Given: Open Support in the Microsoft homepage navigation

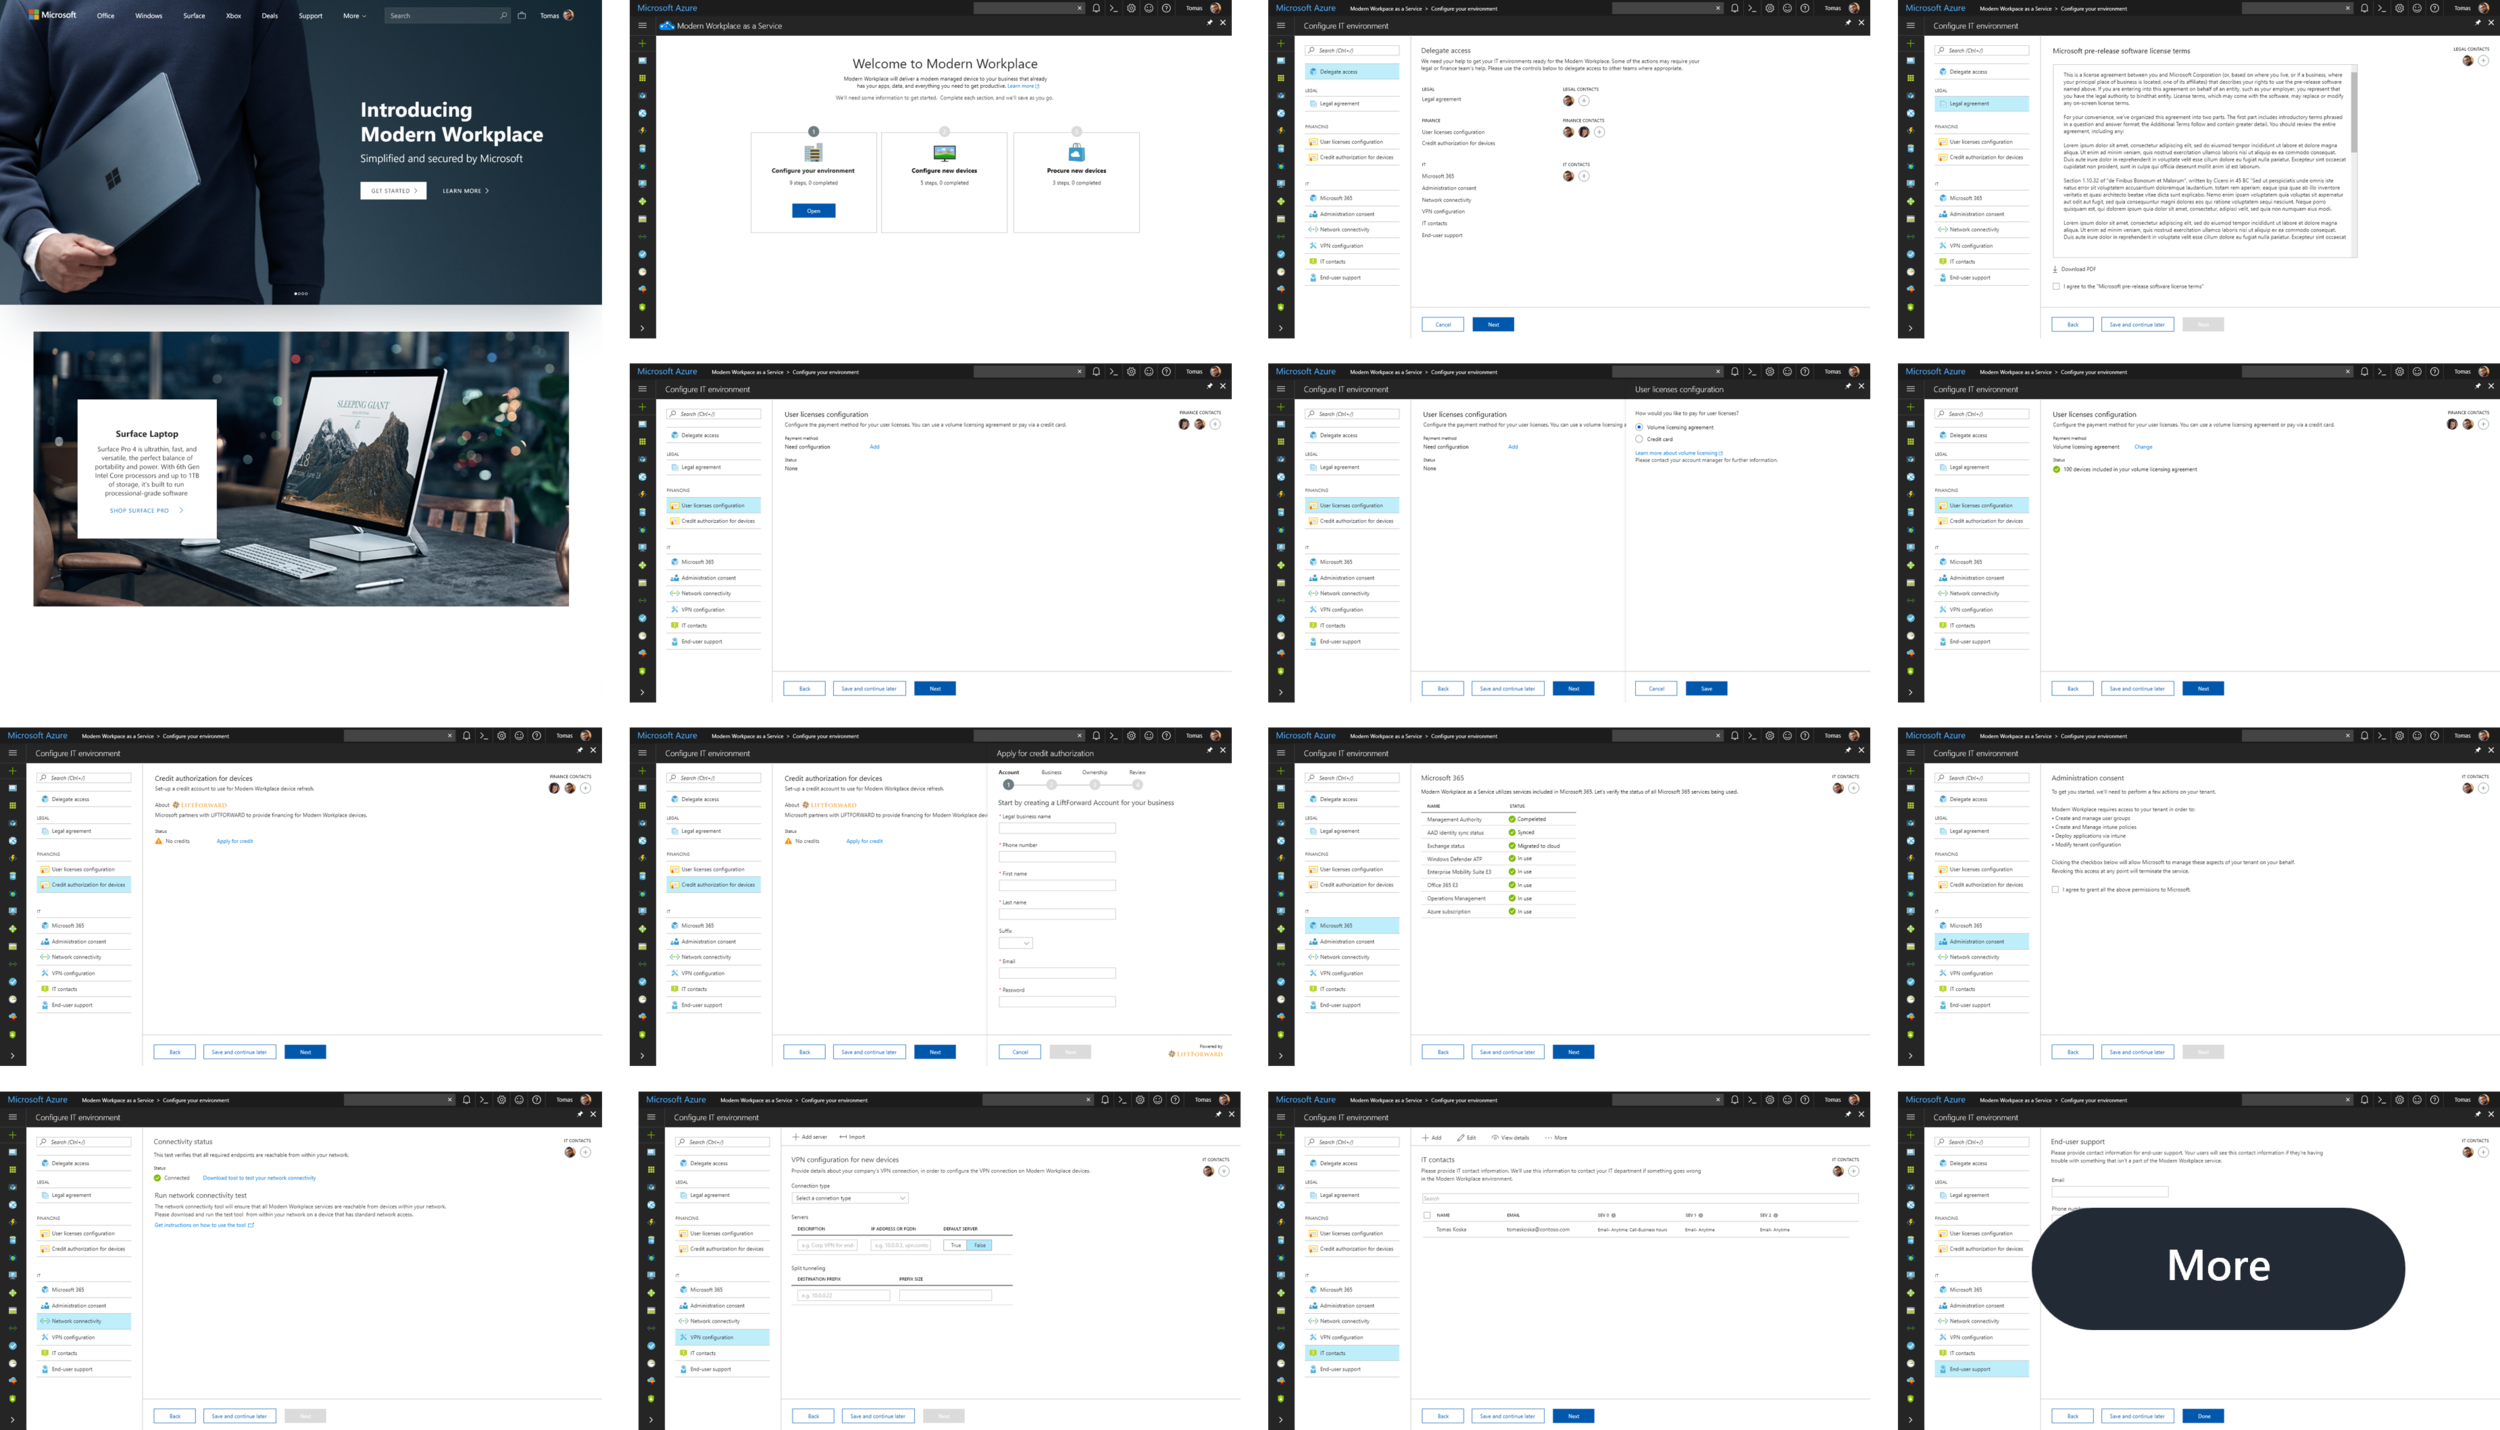Looking at the screenshot, I should [311, 16].
